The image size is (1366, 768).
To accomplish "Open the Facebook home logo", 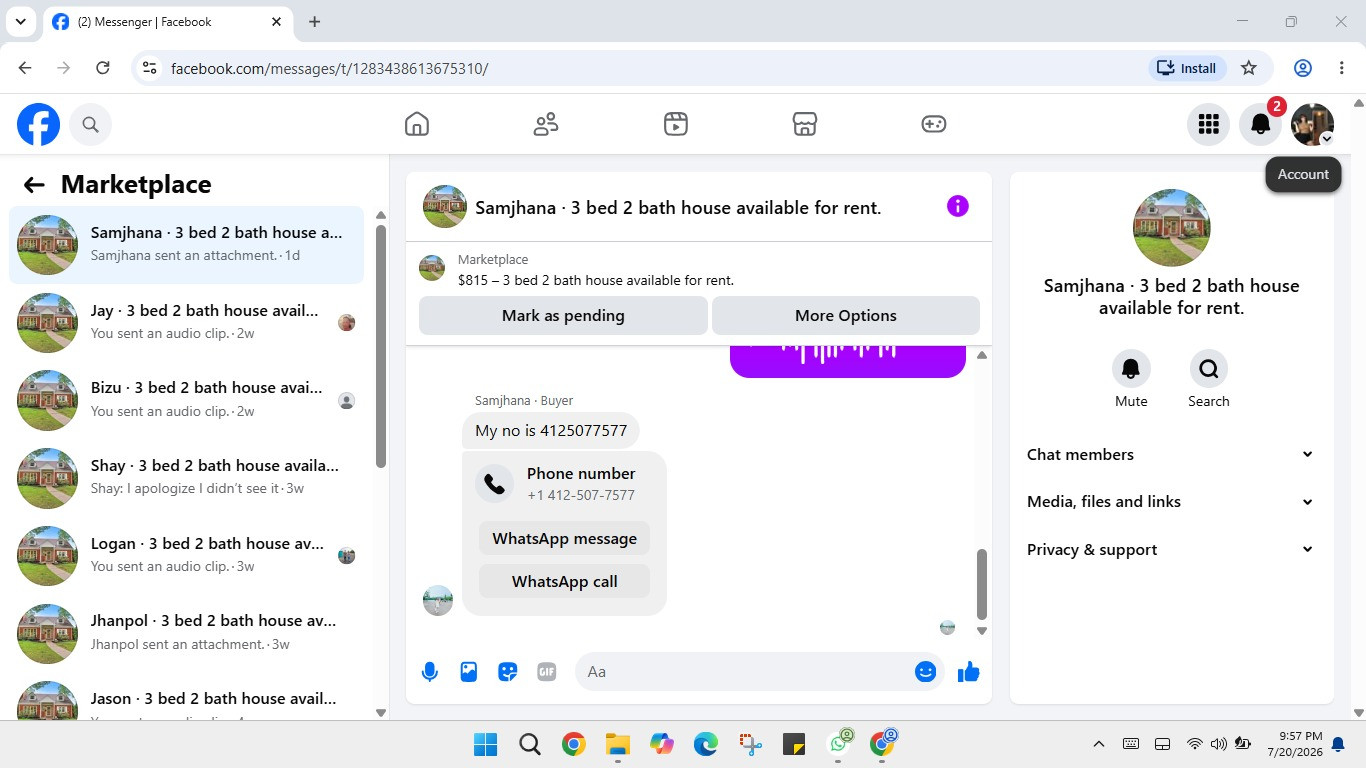I will pyautogui.click(x=38, y=124).
